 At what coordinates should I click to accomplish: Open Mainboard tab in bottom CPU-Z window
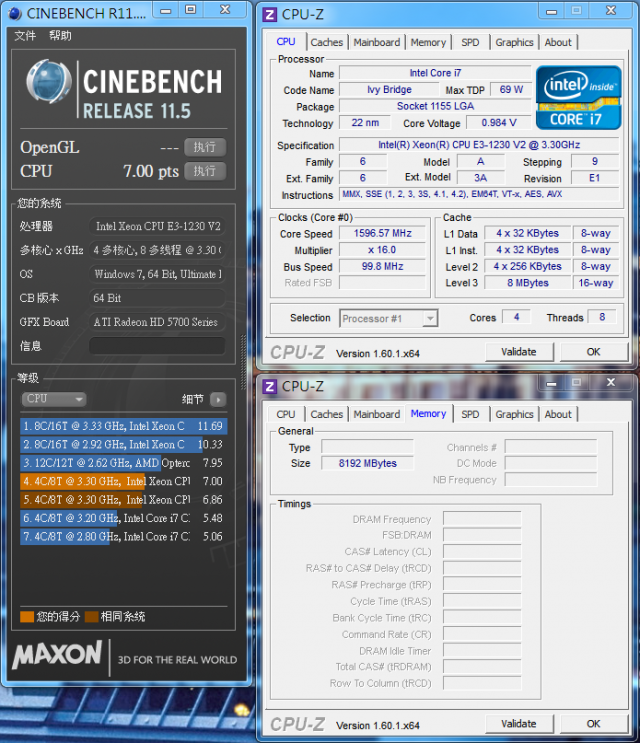point(377,414)
